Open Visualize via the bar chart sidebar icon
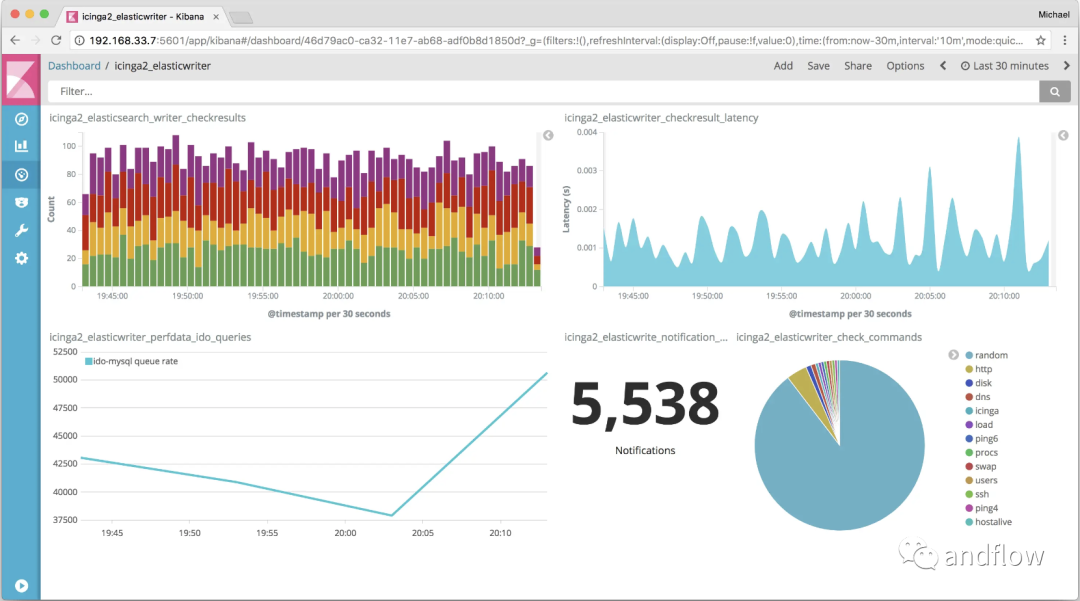The height and width of the screenshot is (601, 1080). 21,146
